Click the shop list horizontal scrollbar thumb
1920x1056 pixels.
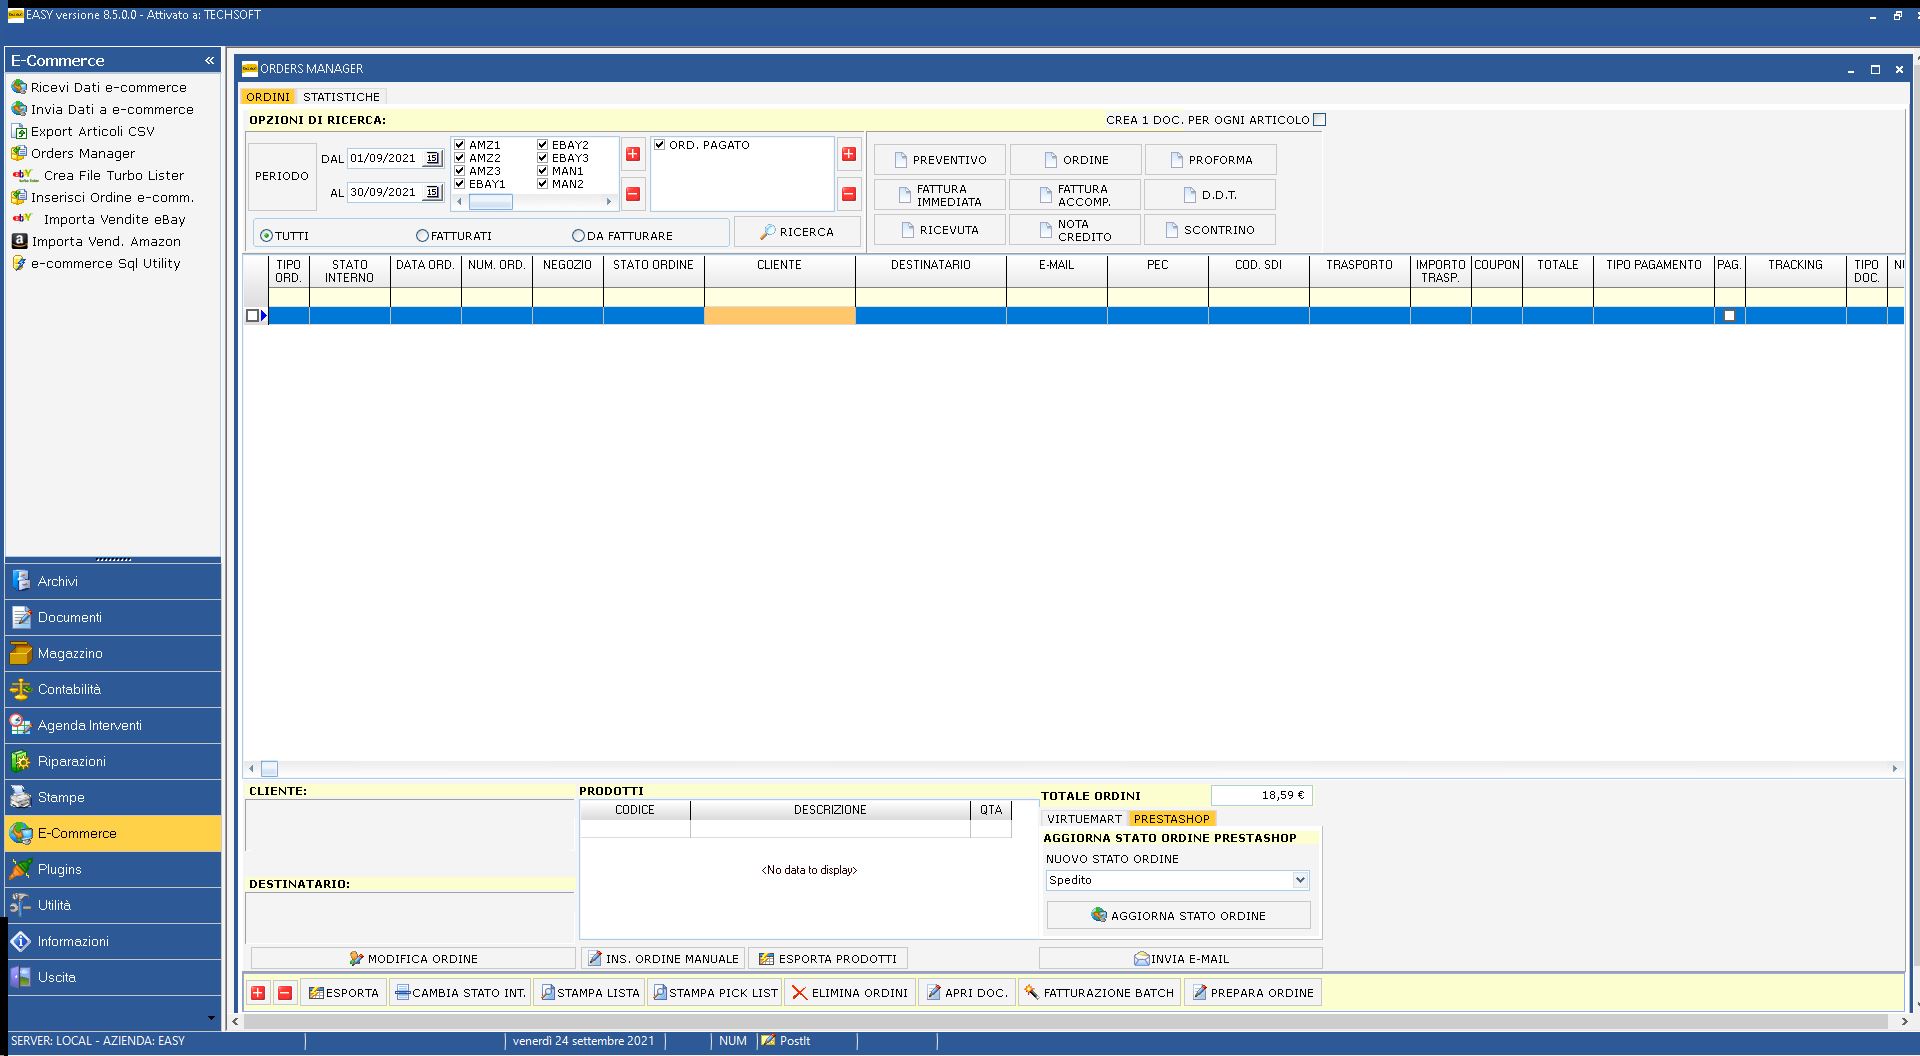pos(491,202)
